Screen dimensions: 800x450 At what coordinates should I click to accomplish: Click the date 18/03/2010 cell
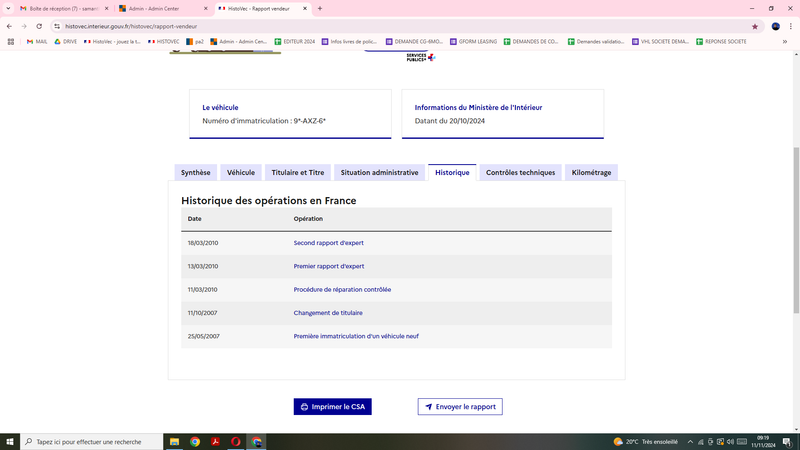pos(203,243)
